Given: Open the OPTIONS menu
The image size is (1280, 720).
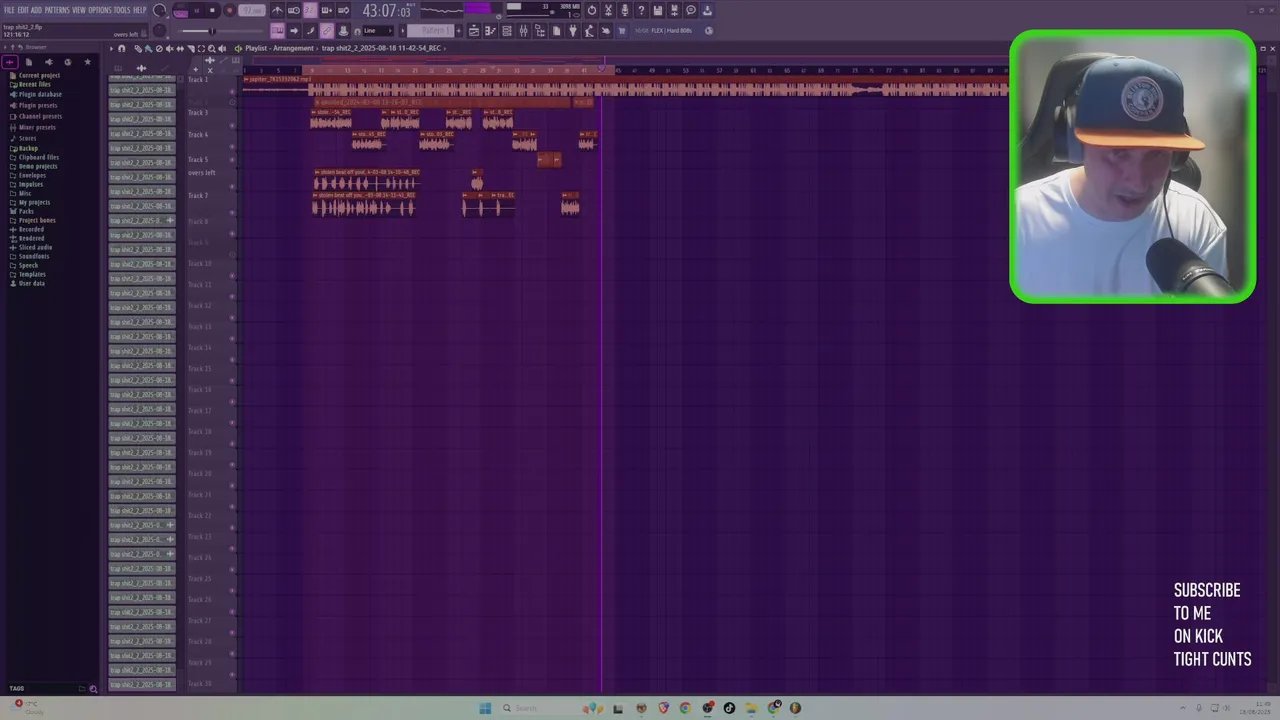Looking at the screenshot, I should coord(100,10).
